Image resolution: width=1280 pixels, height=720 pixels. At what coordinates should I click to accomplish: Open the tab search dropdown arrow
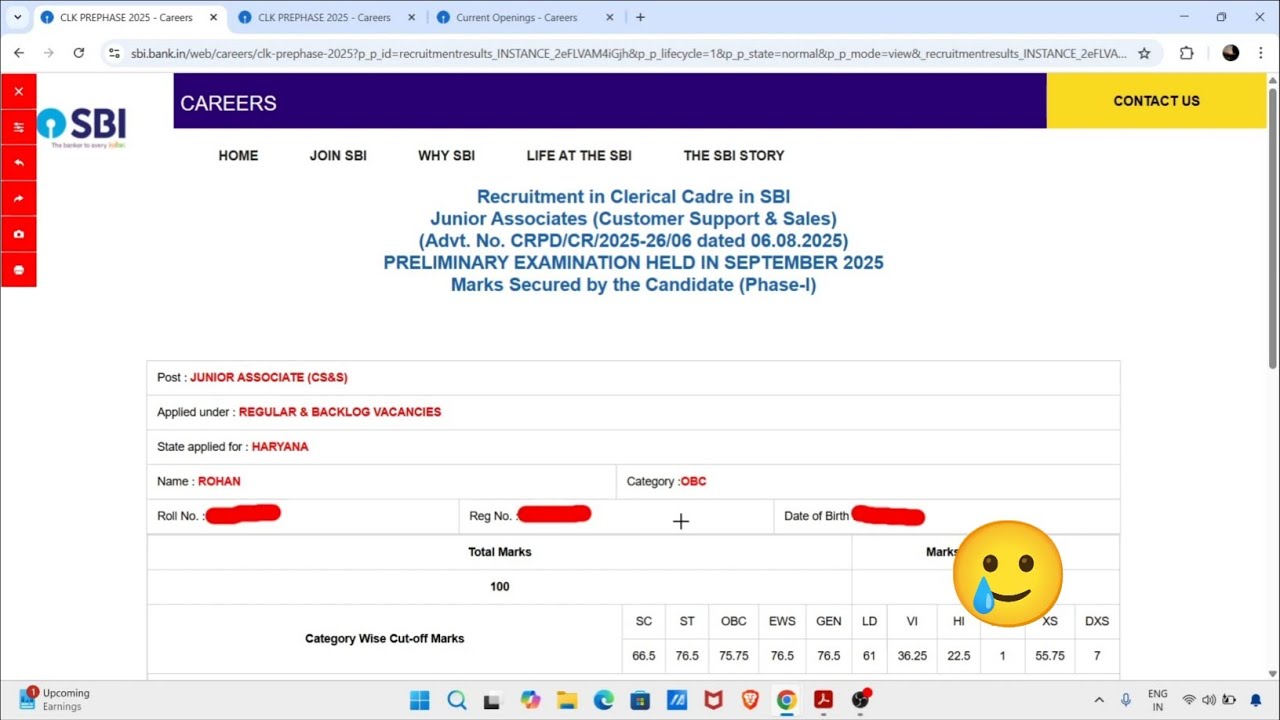[x=17, y=17]
